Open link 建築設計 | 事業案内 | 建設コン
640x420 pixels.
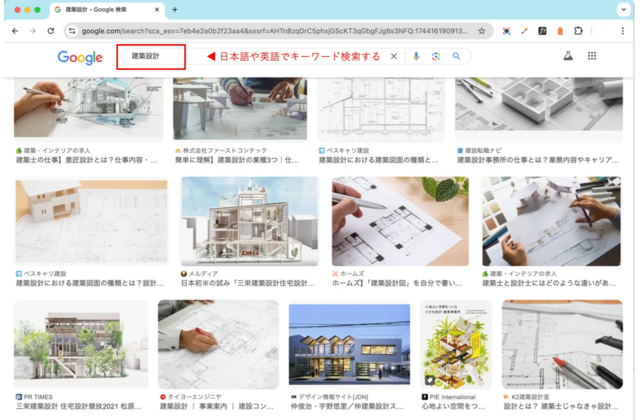point(216,407)
